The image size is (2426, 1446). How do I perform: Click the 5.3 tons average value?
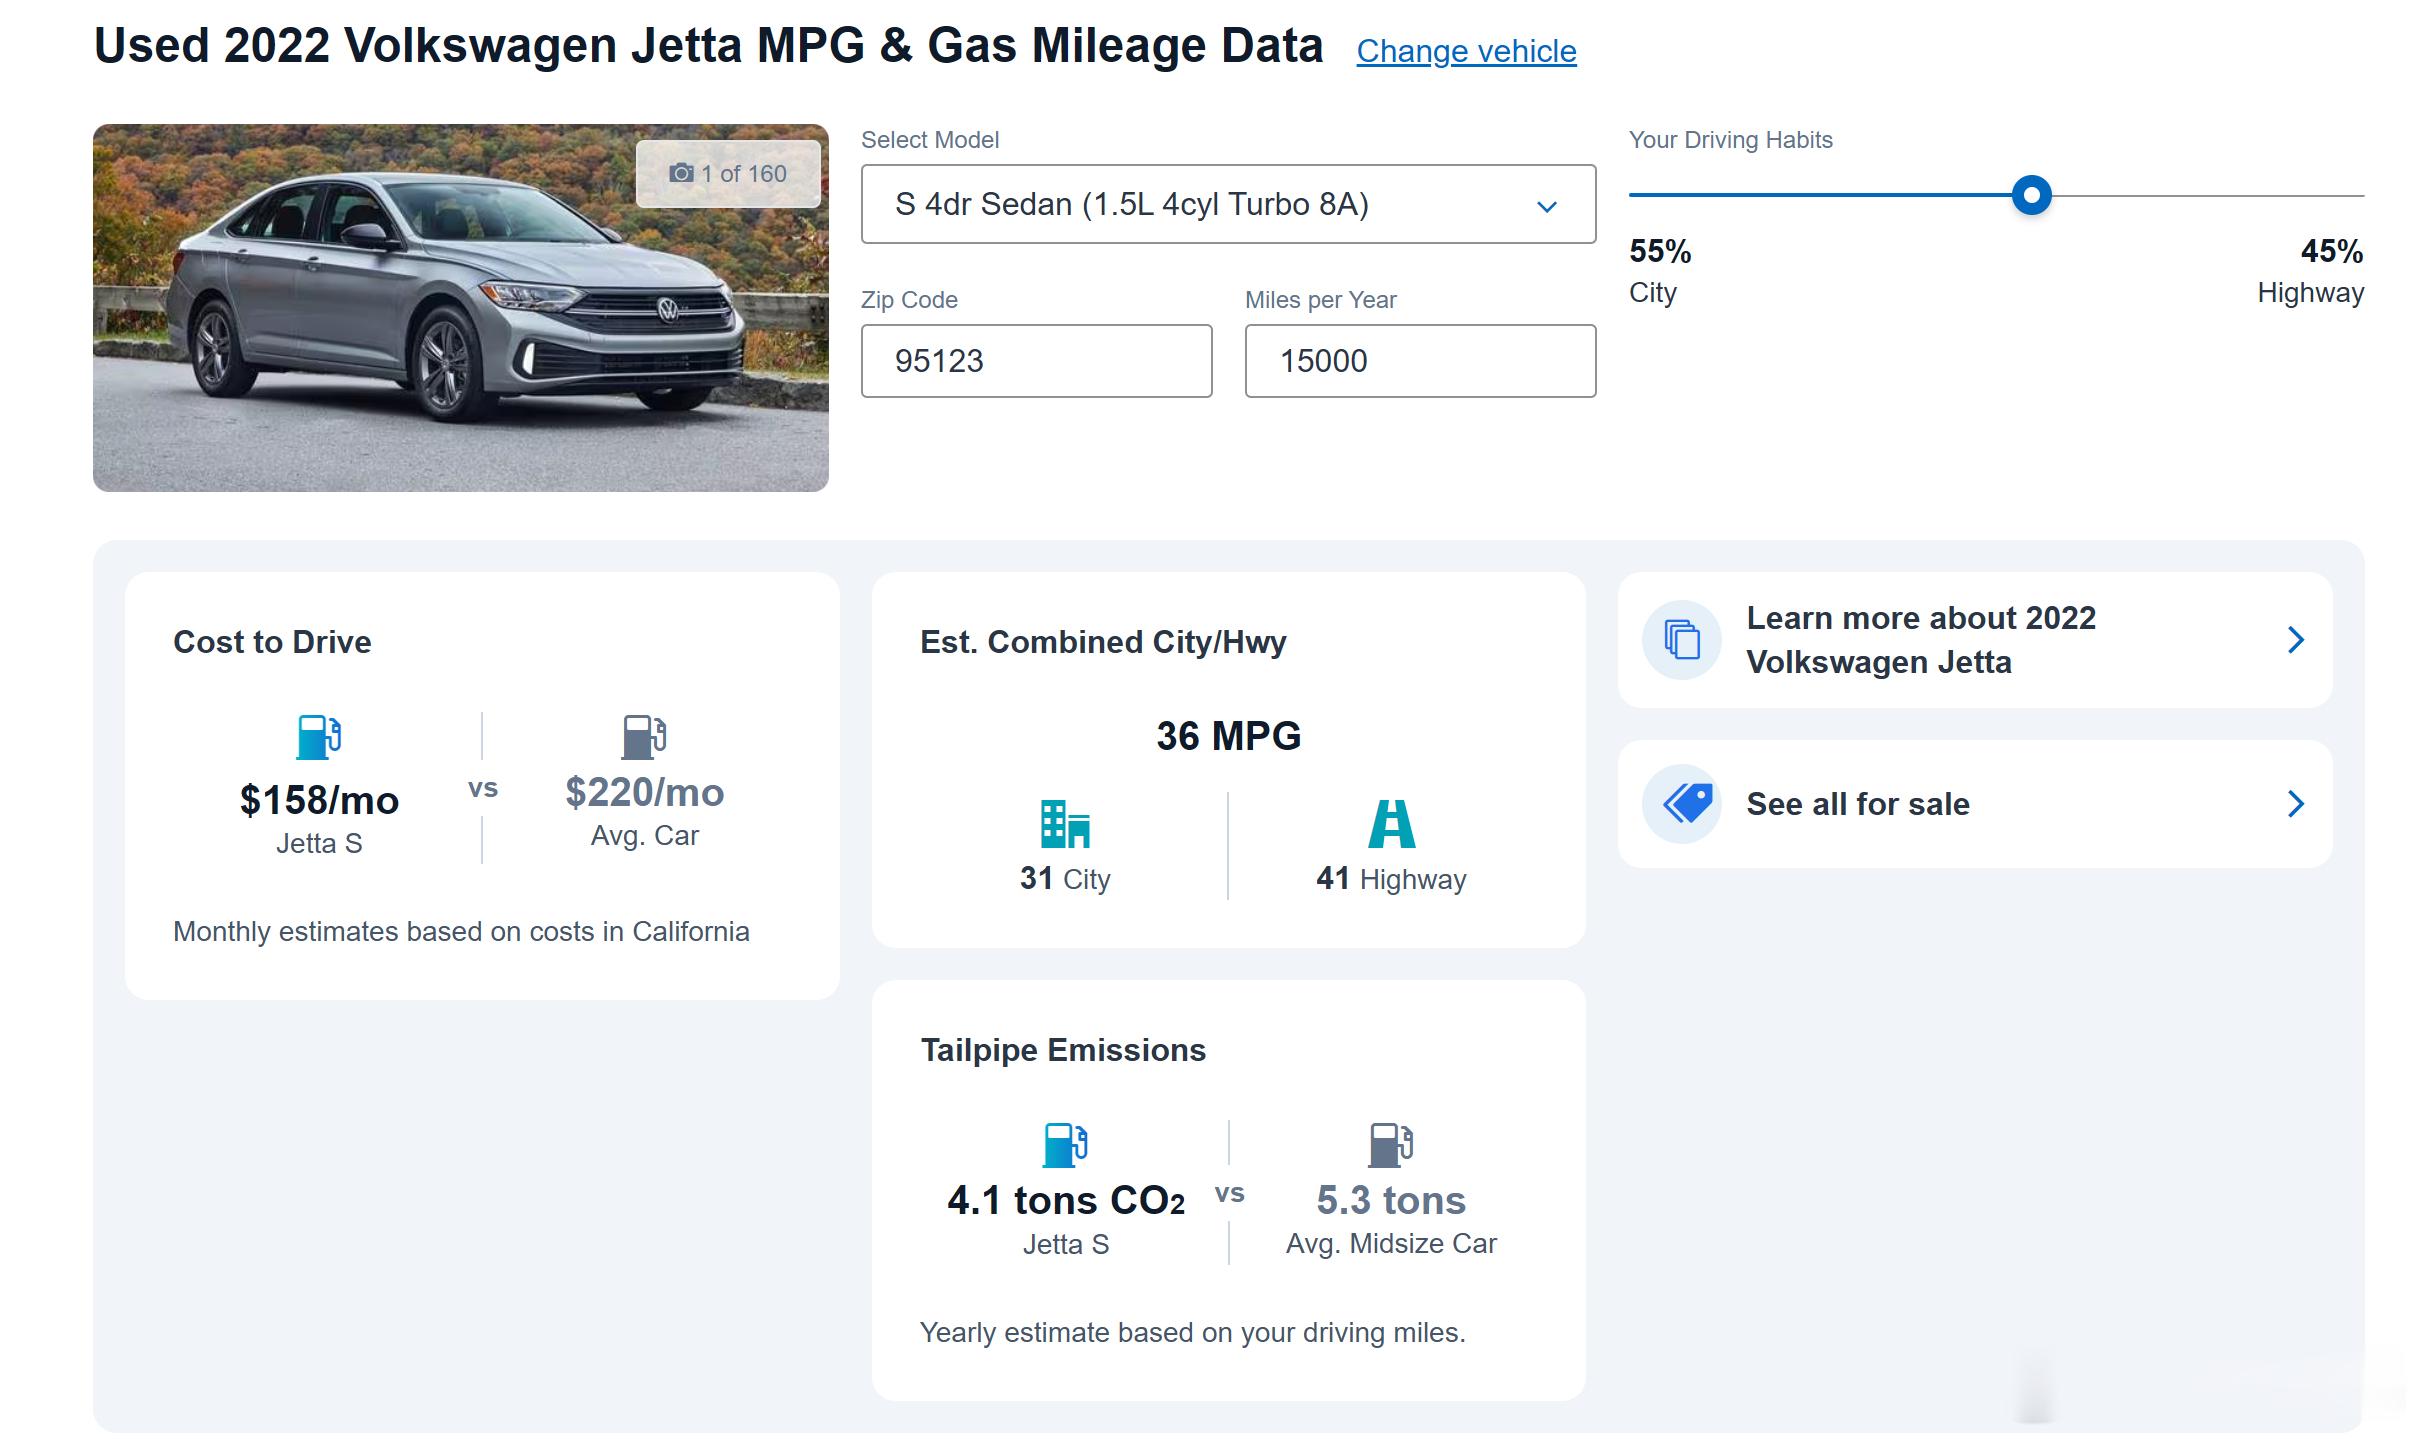[1391, 1200]
